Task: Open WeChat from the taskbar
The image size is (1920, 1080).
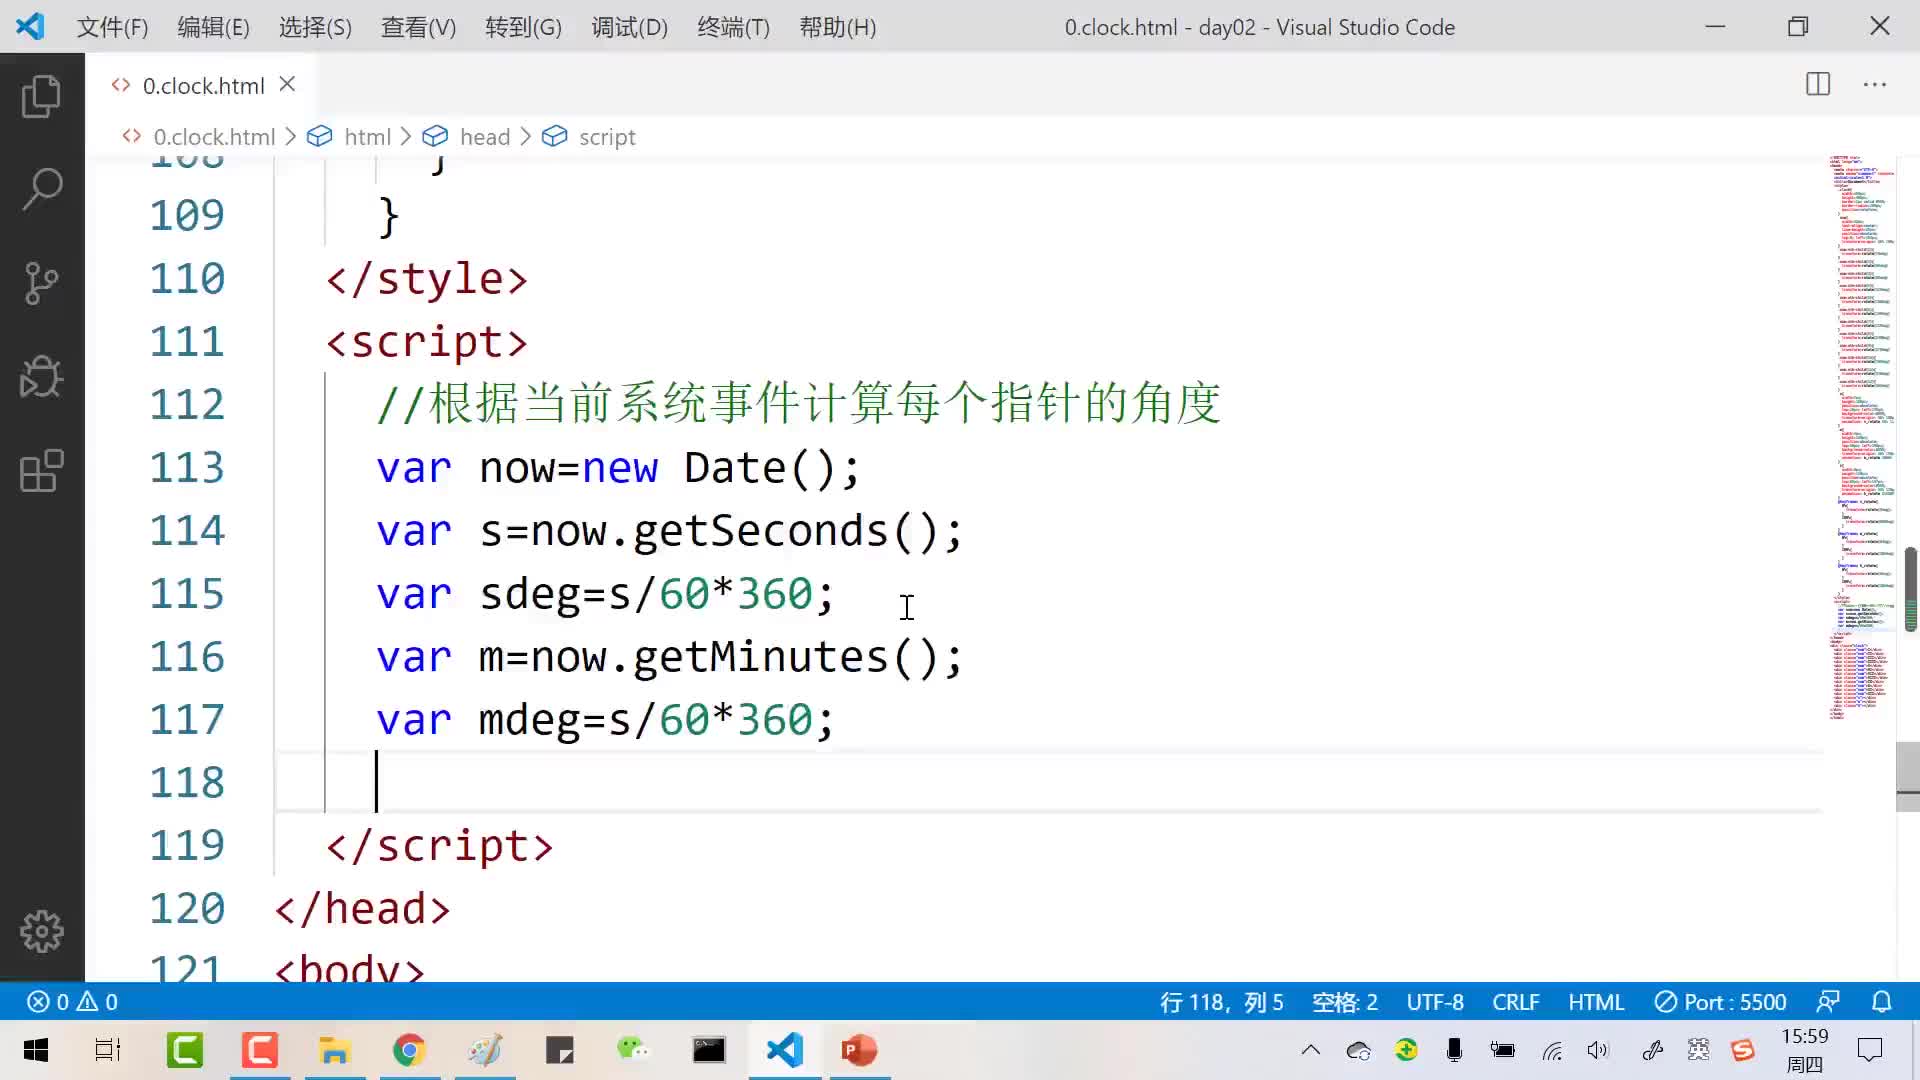Action: pos(634,1050)
